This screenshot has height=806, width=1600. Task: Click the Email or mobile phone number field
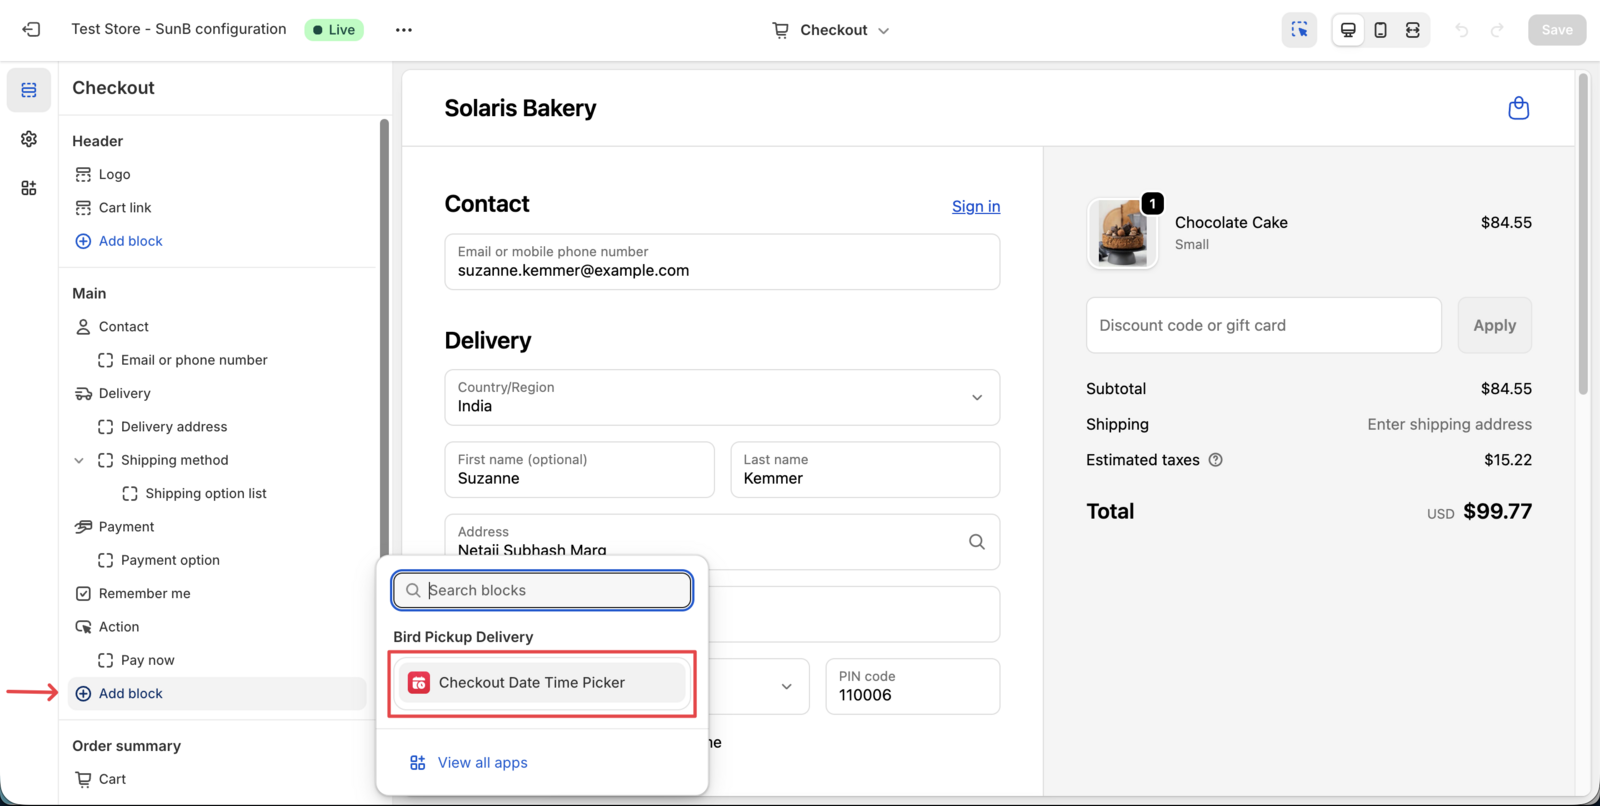coord(722,262)
